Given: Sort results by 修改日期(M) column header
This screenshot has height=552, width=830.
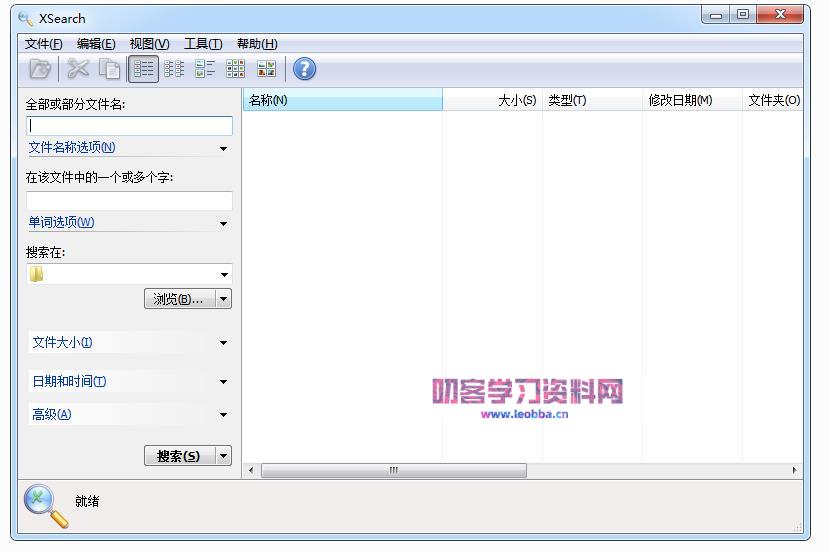Looking at the screenshot, I should tap(692, 100).
